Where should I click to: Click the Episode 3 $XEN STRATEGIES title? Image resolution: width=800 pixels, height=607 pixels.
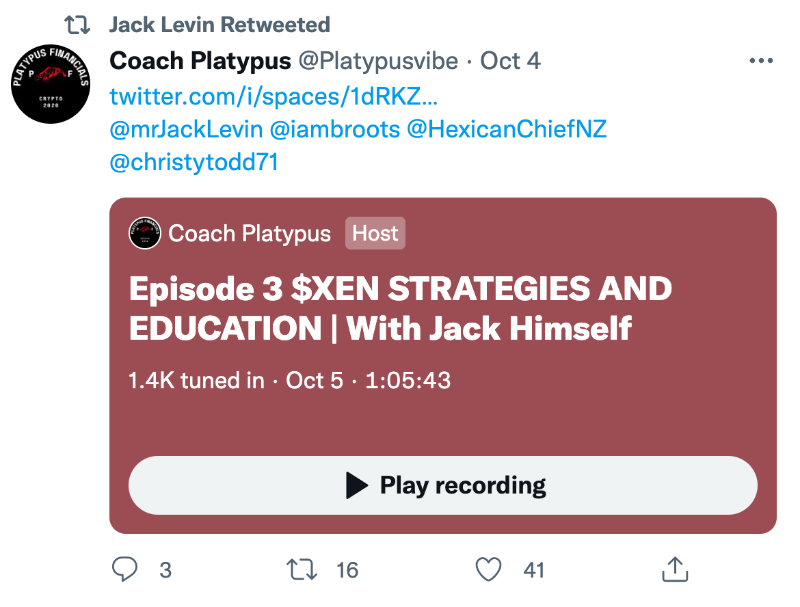click(x=401, y=308)
